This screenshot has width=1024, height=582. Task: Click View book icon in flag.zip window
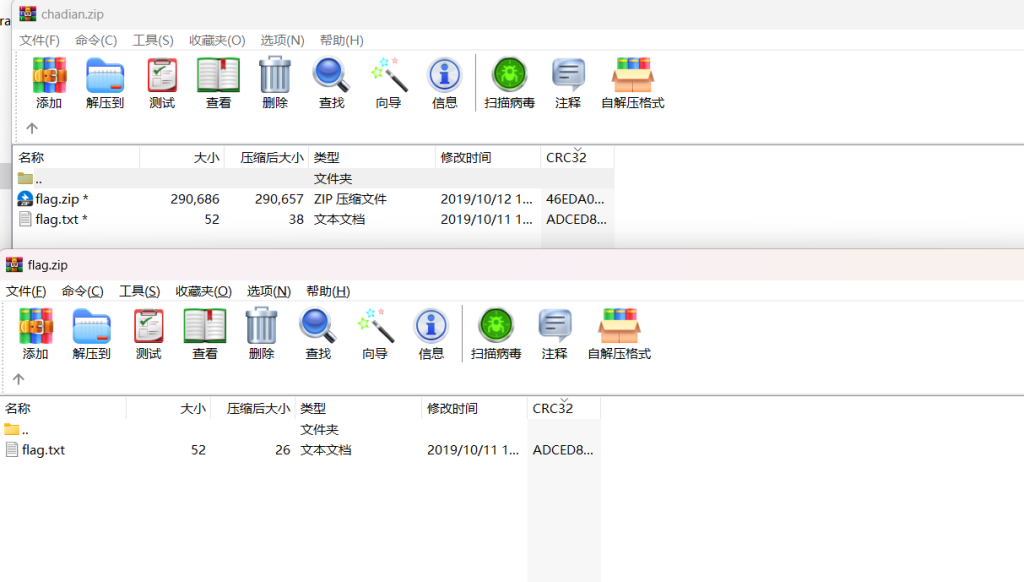(205, 326)
